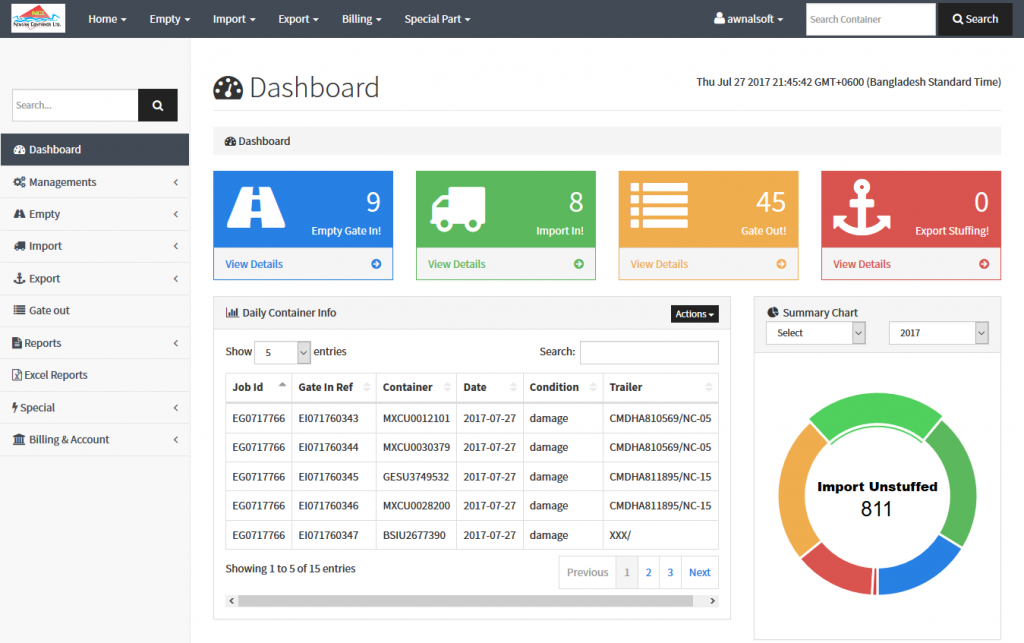Expand the Reports sidebar section chevron
This screenshot has width=1024, height=643.
pyautogui.click(x=176, y=343)
